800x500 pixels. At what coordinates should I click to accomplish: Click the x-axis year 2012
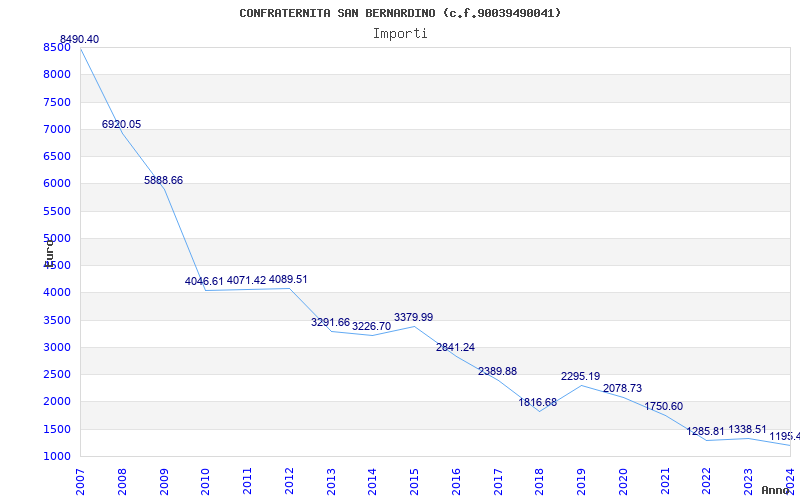[289, 482]
